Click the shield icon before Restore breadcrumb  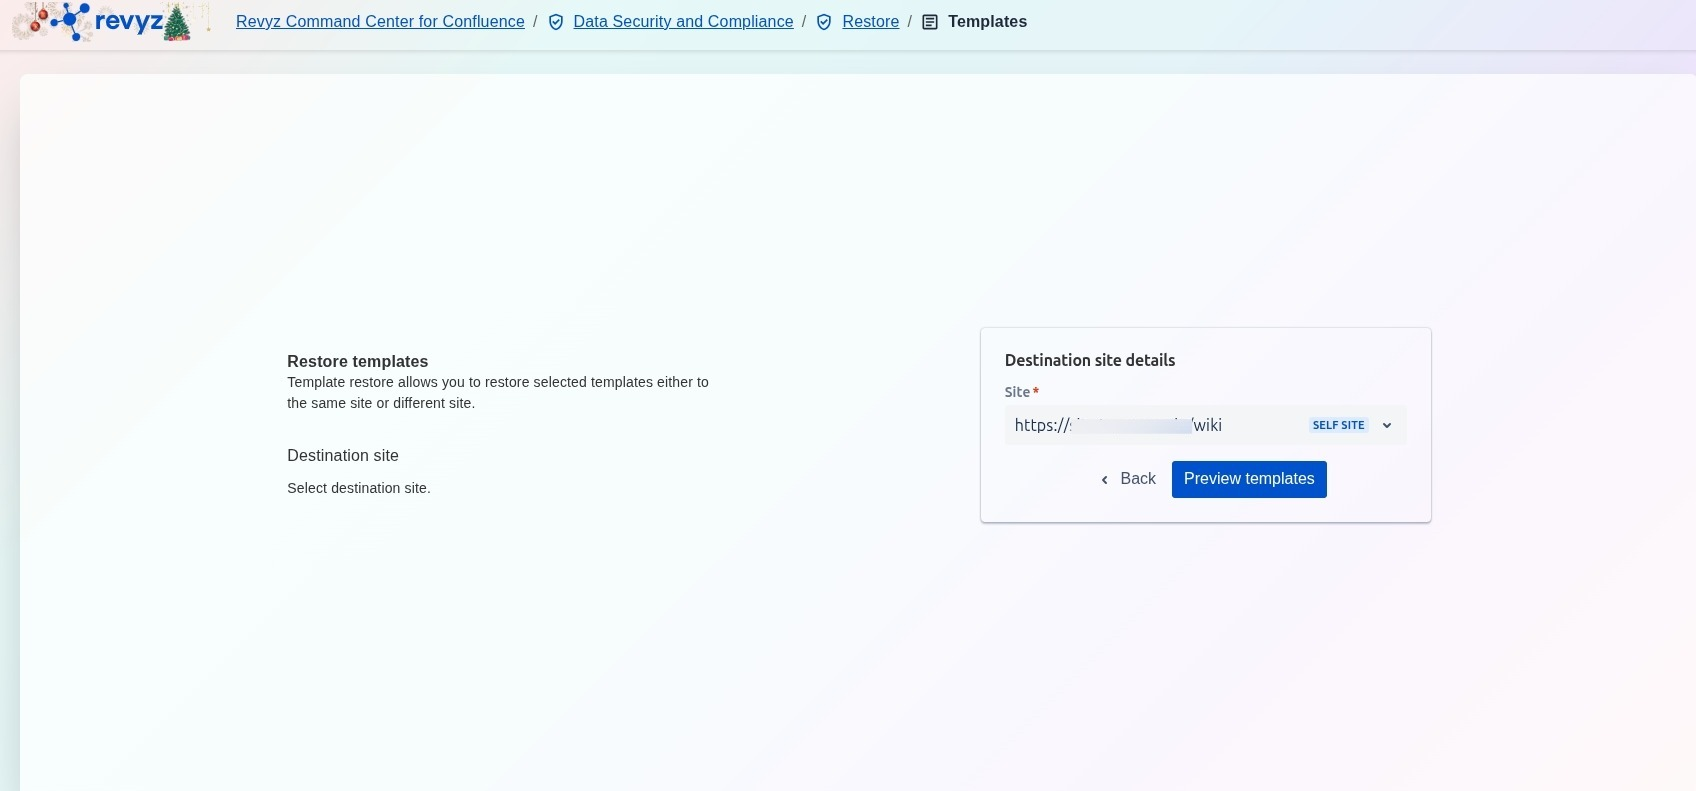tap(824, 22)
